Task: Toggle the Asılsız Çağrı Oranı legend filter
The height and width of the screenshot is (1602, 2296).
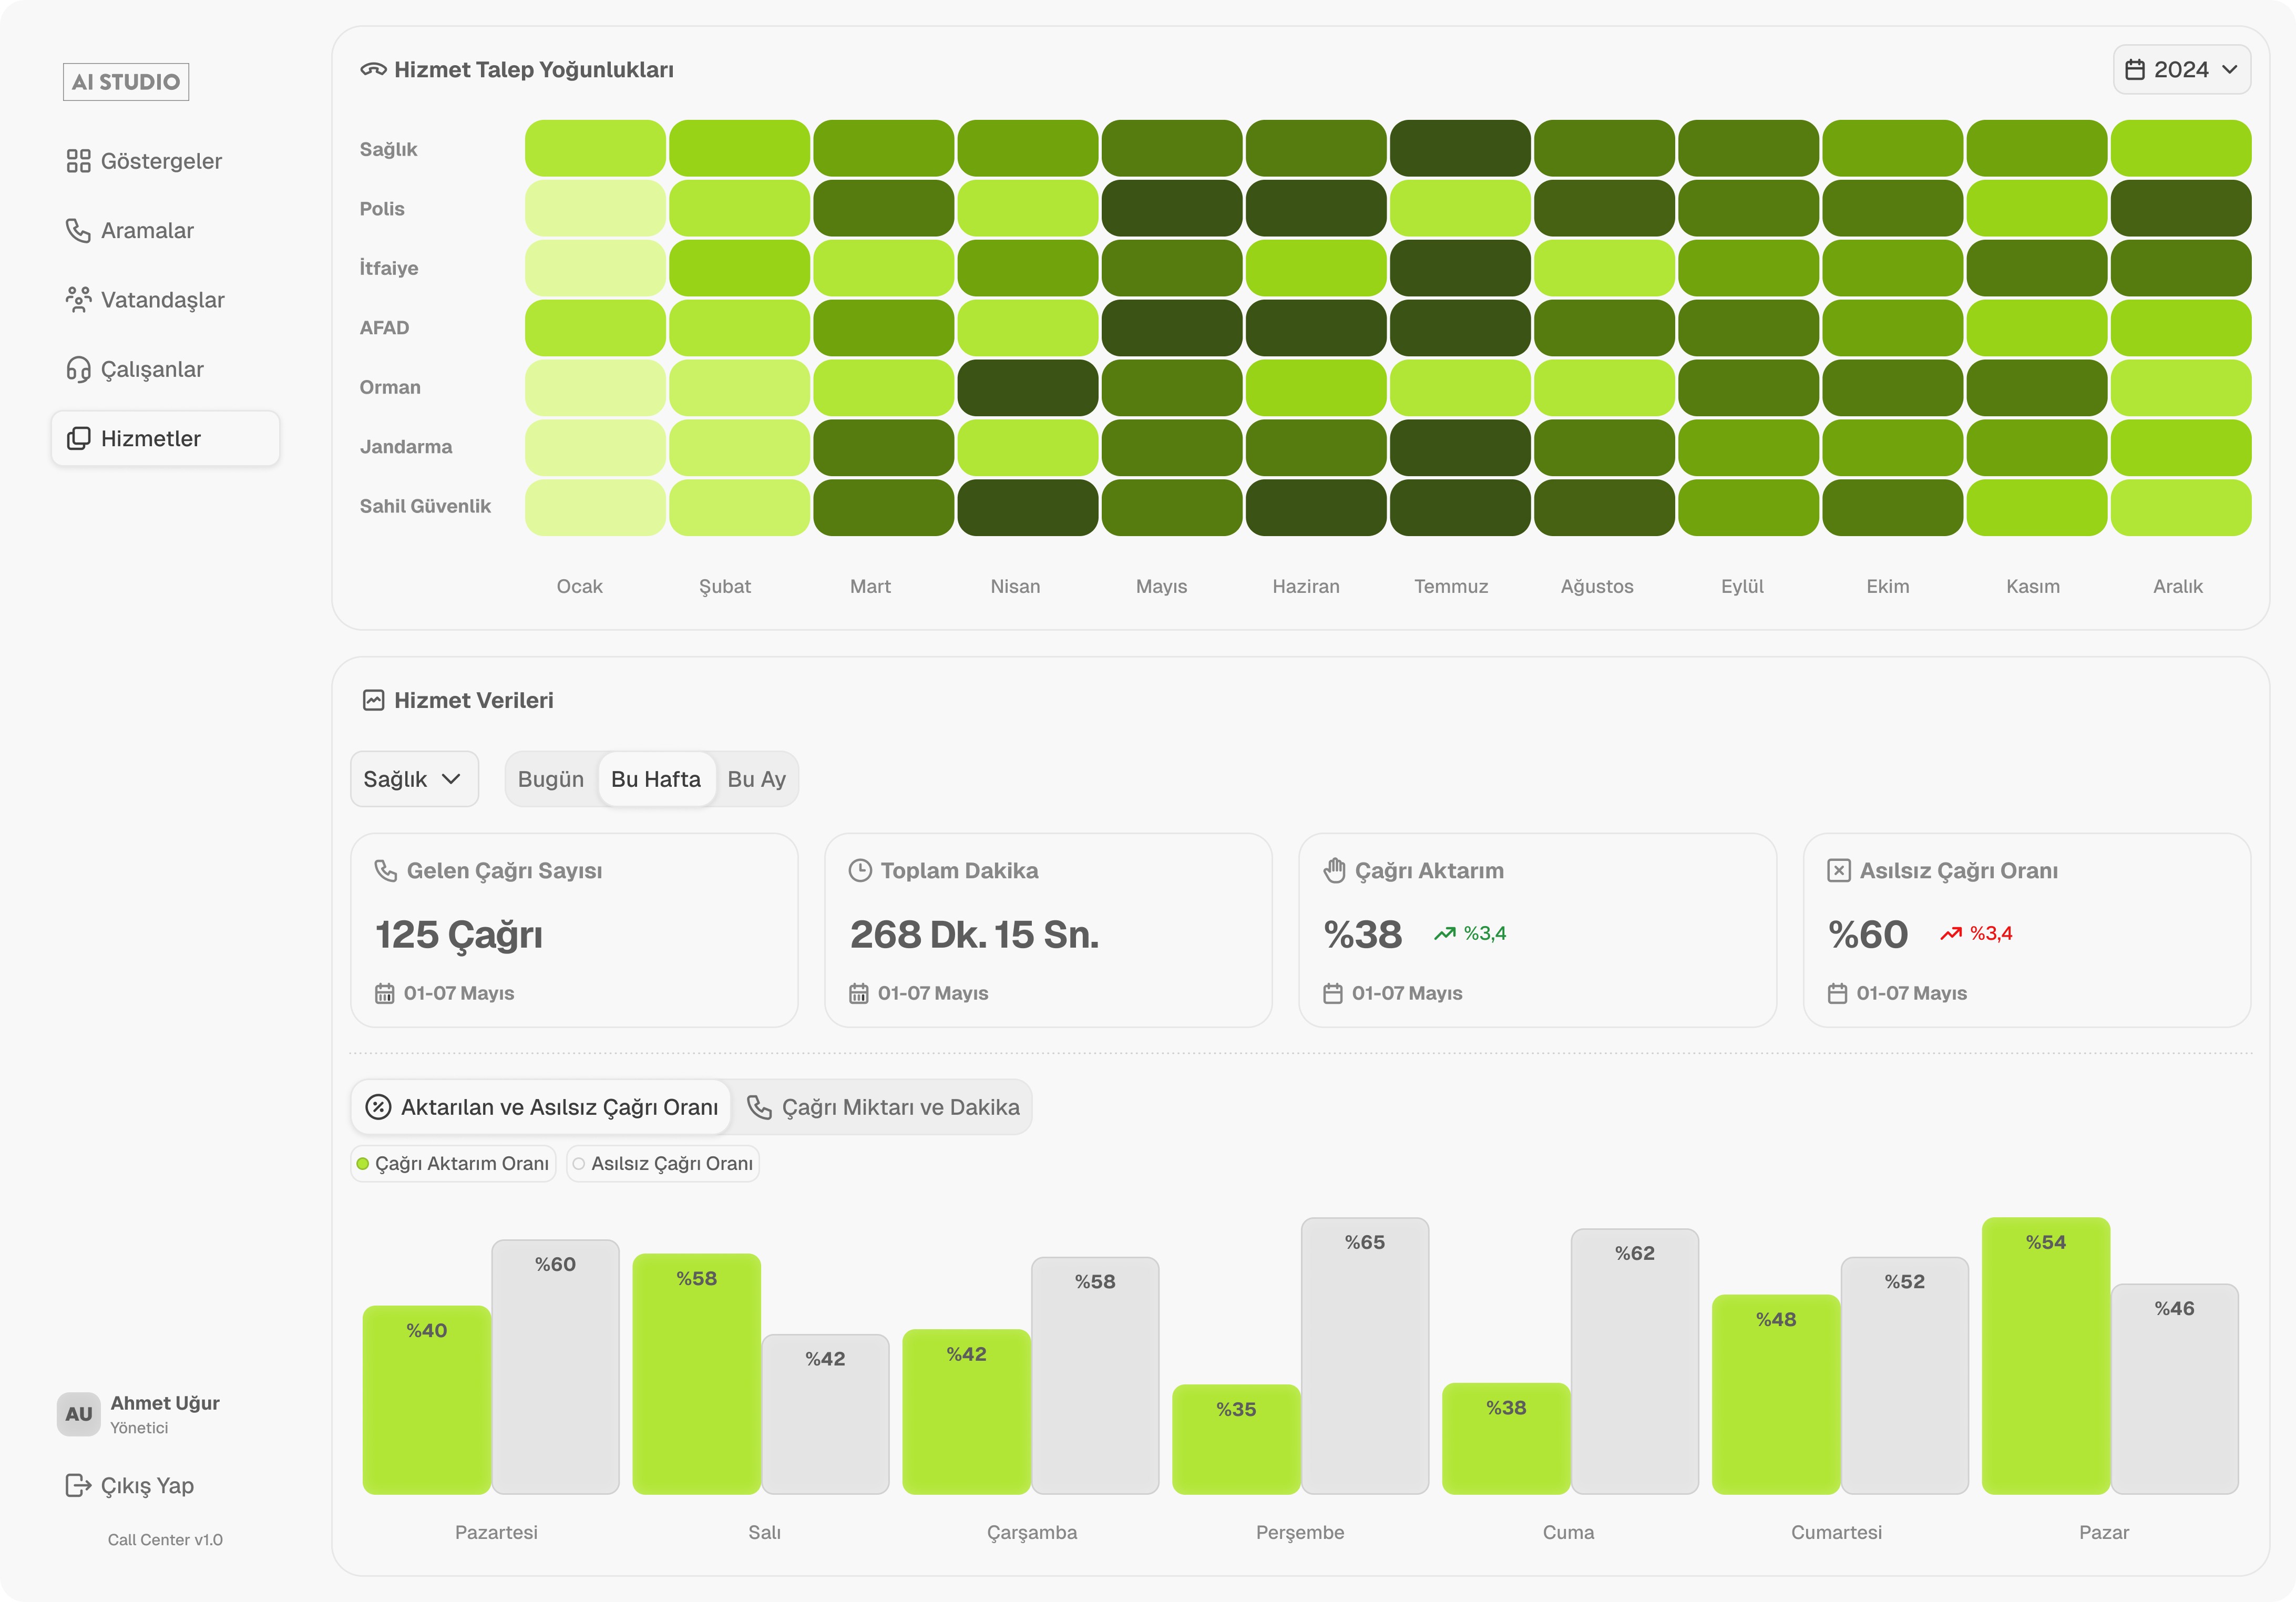Action: (x=663, y=1163)
